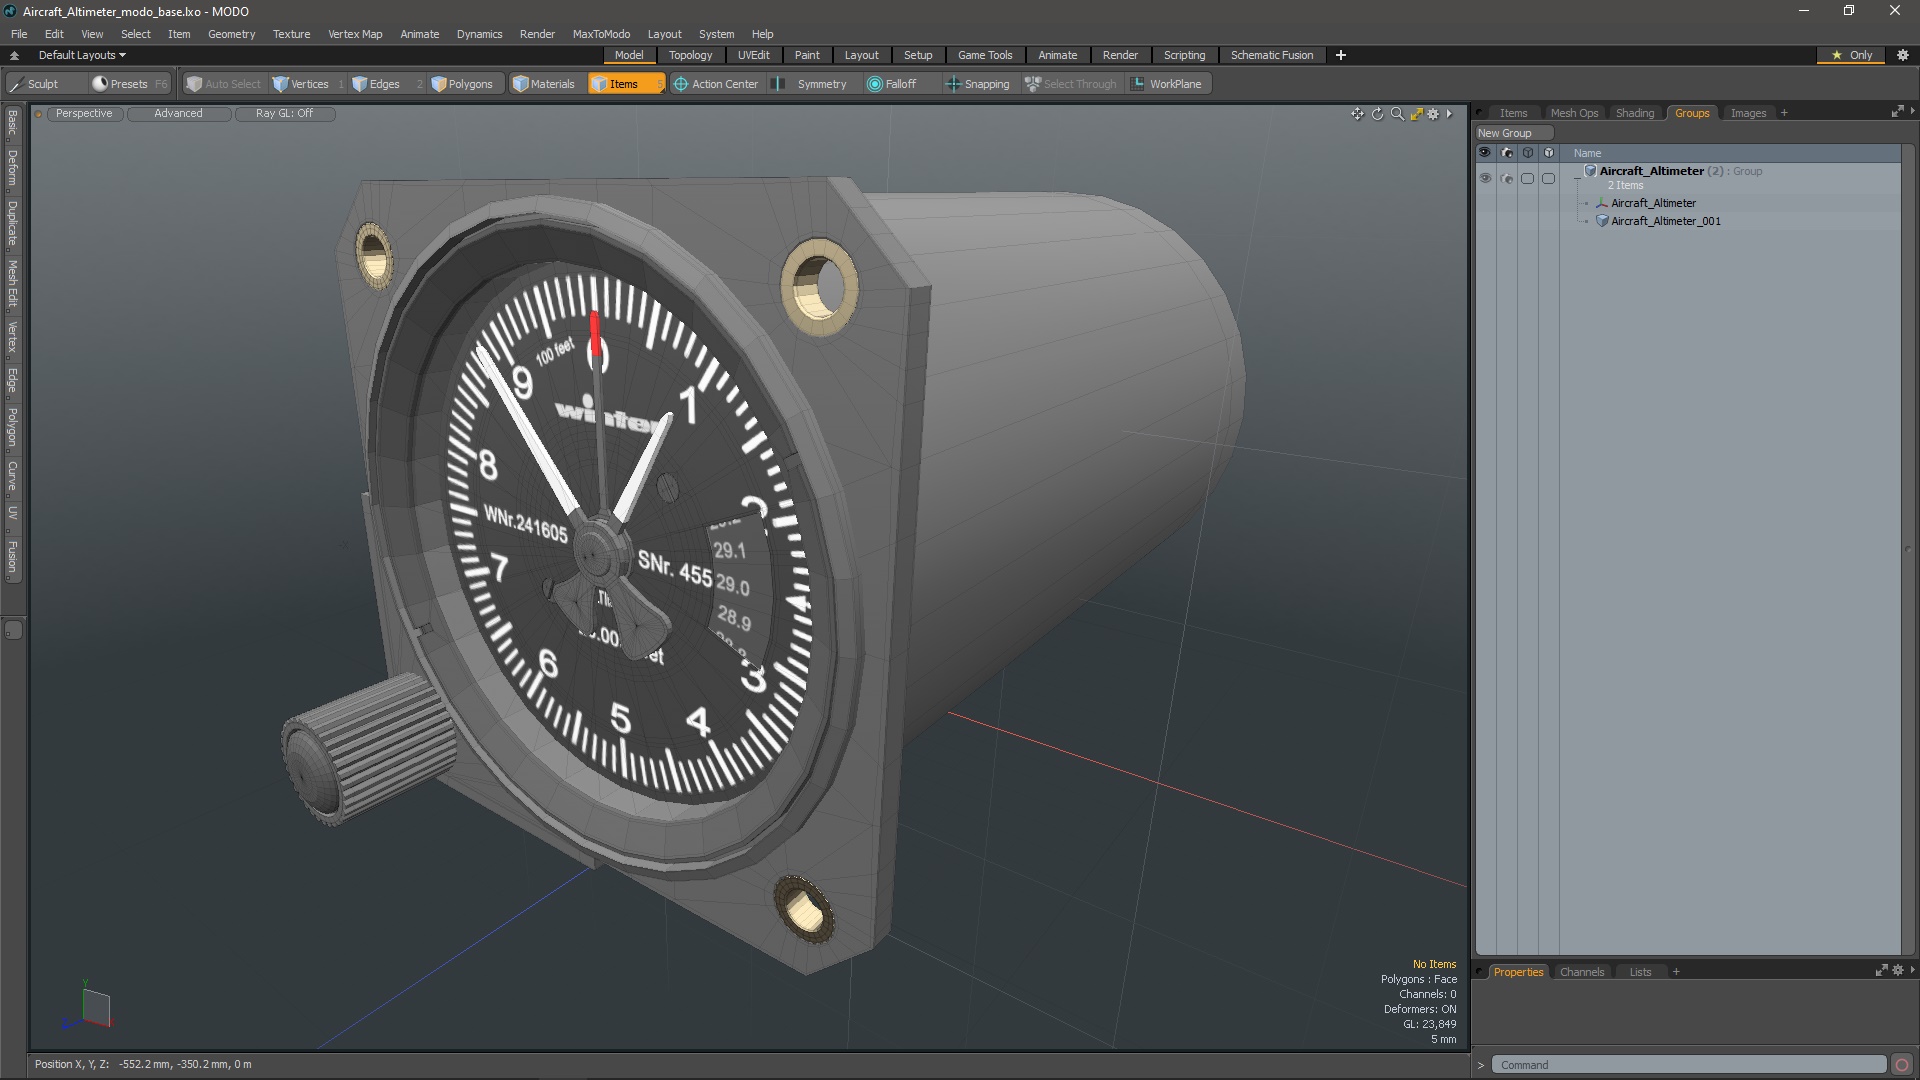Screen dimensions: 1920x1080
Task: Maximize the viewport with the expand icon
Action: pyautogui.click(x=1416, y=114)
